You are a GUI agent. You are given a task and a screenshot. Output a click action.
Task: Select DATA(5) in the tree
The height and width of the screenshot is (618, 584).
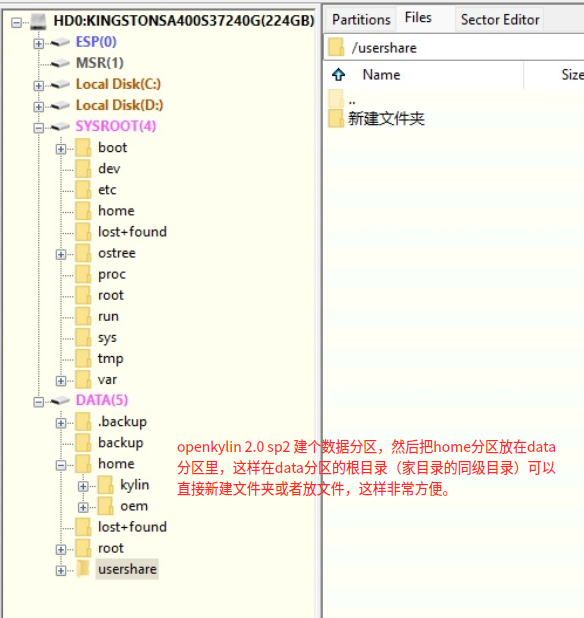(102, 400)
